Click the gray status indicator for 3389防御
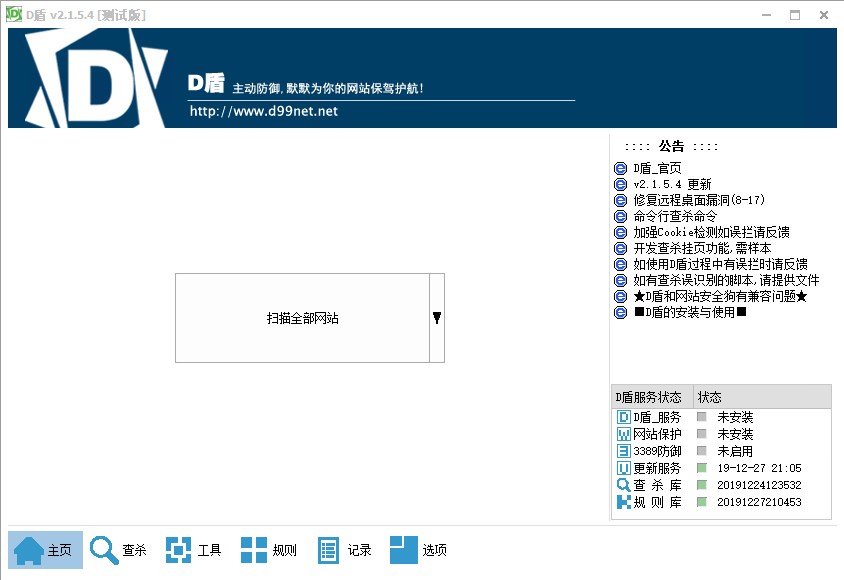 coord(701,451)
